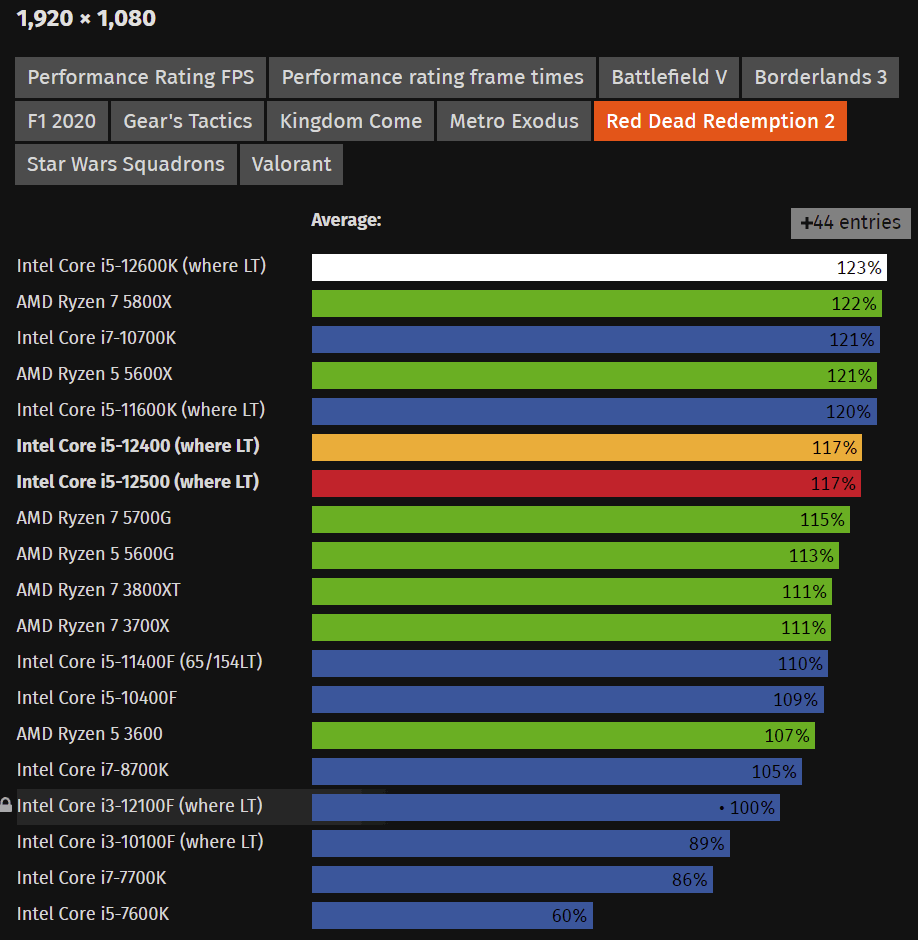This screenshot has height=940, width=918.
Task: Select the Intel Core i5-11400F (65/154LT) label
Action: click(140, 662)
